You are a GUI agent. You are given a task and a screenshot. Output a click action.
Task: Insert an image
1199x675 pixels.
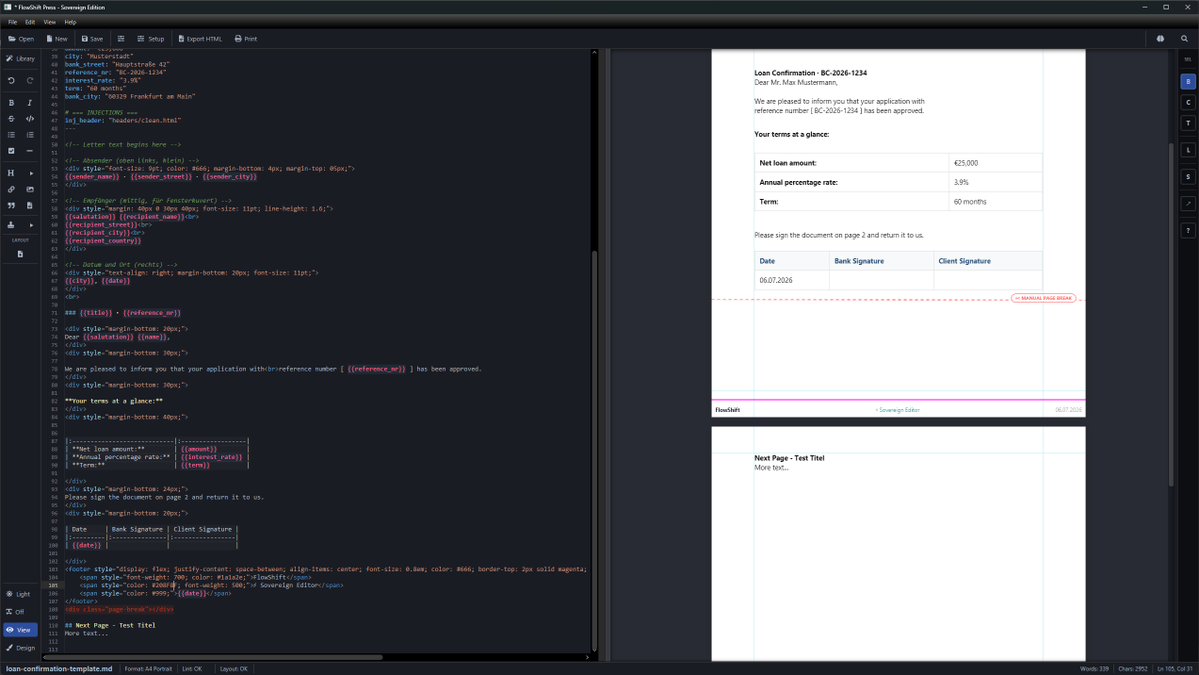(x=30, y=189)
